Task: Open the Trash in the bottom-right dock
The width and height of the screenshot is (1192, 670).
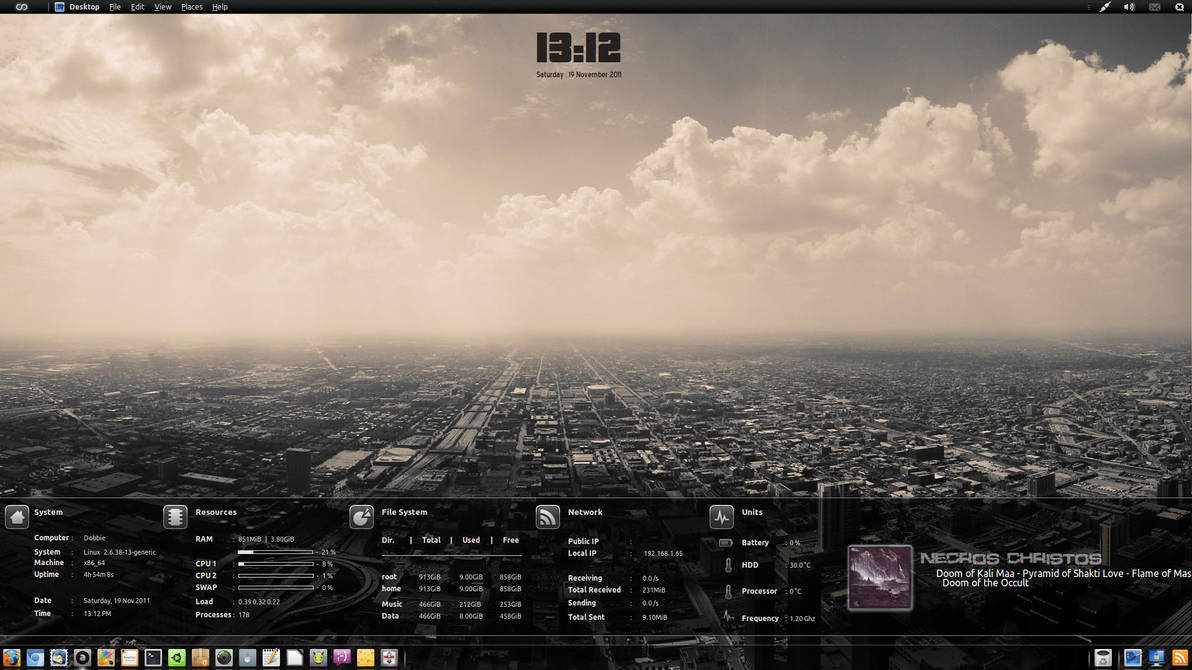Action: click(x=1102, y=658)
